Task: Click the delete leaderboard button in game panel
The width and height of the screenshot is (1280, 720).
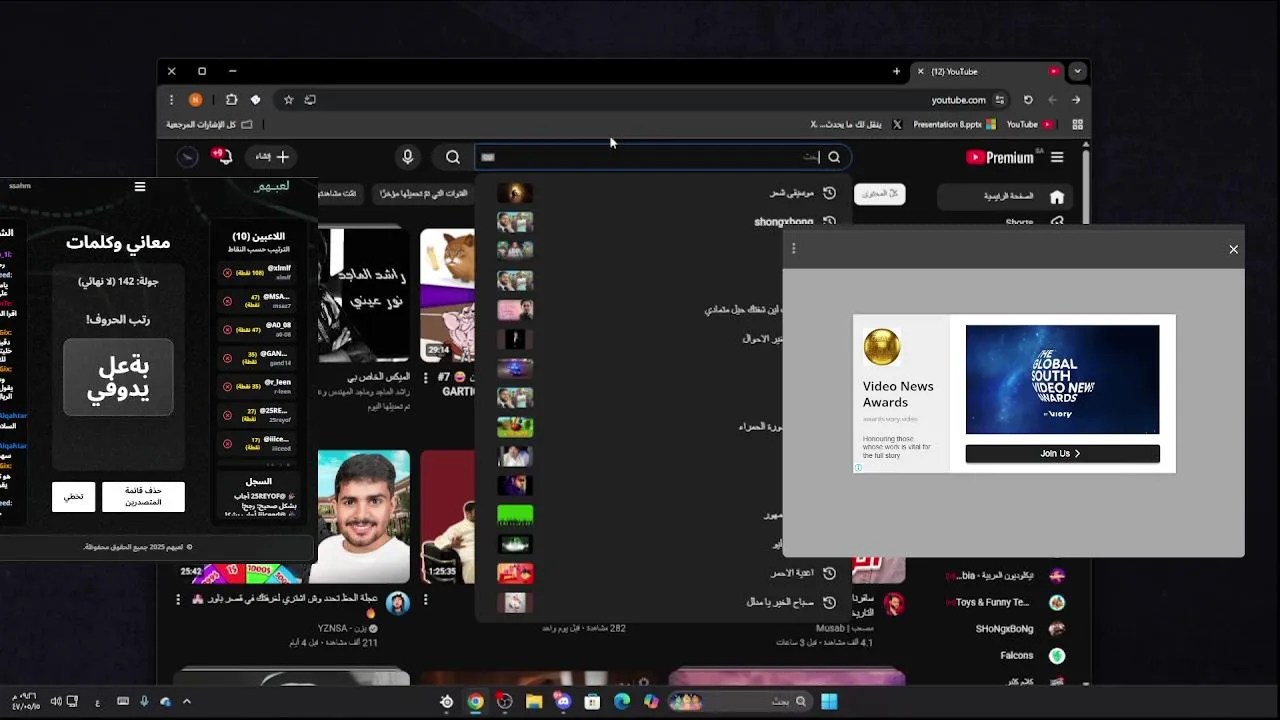Action: coord(143,497)
